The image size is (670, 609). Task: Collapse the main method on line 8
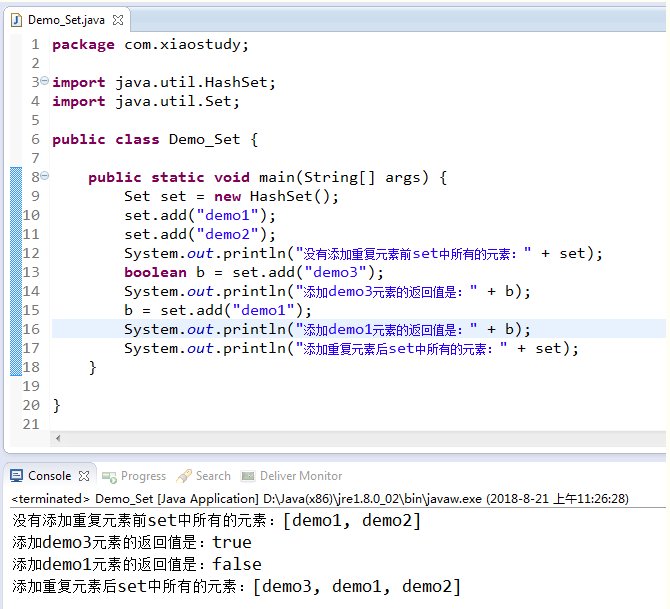[x=44, y=176]
